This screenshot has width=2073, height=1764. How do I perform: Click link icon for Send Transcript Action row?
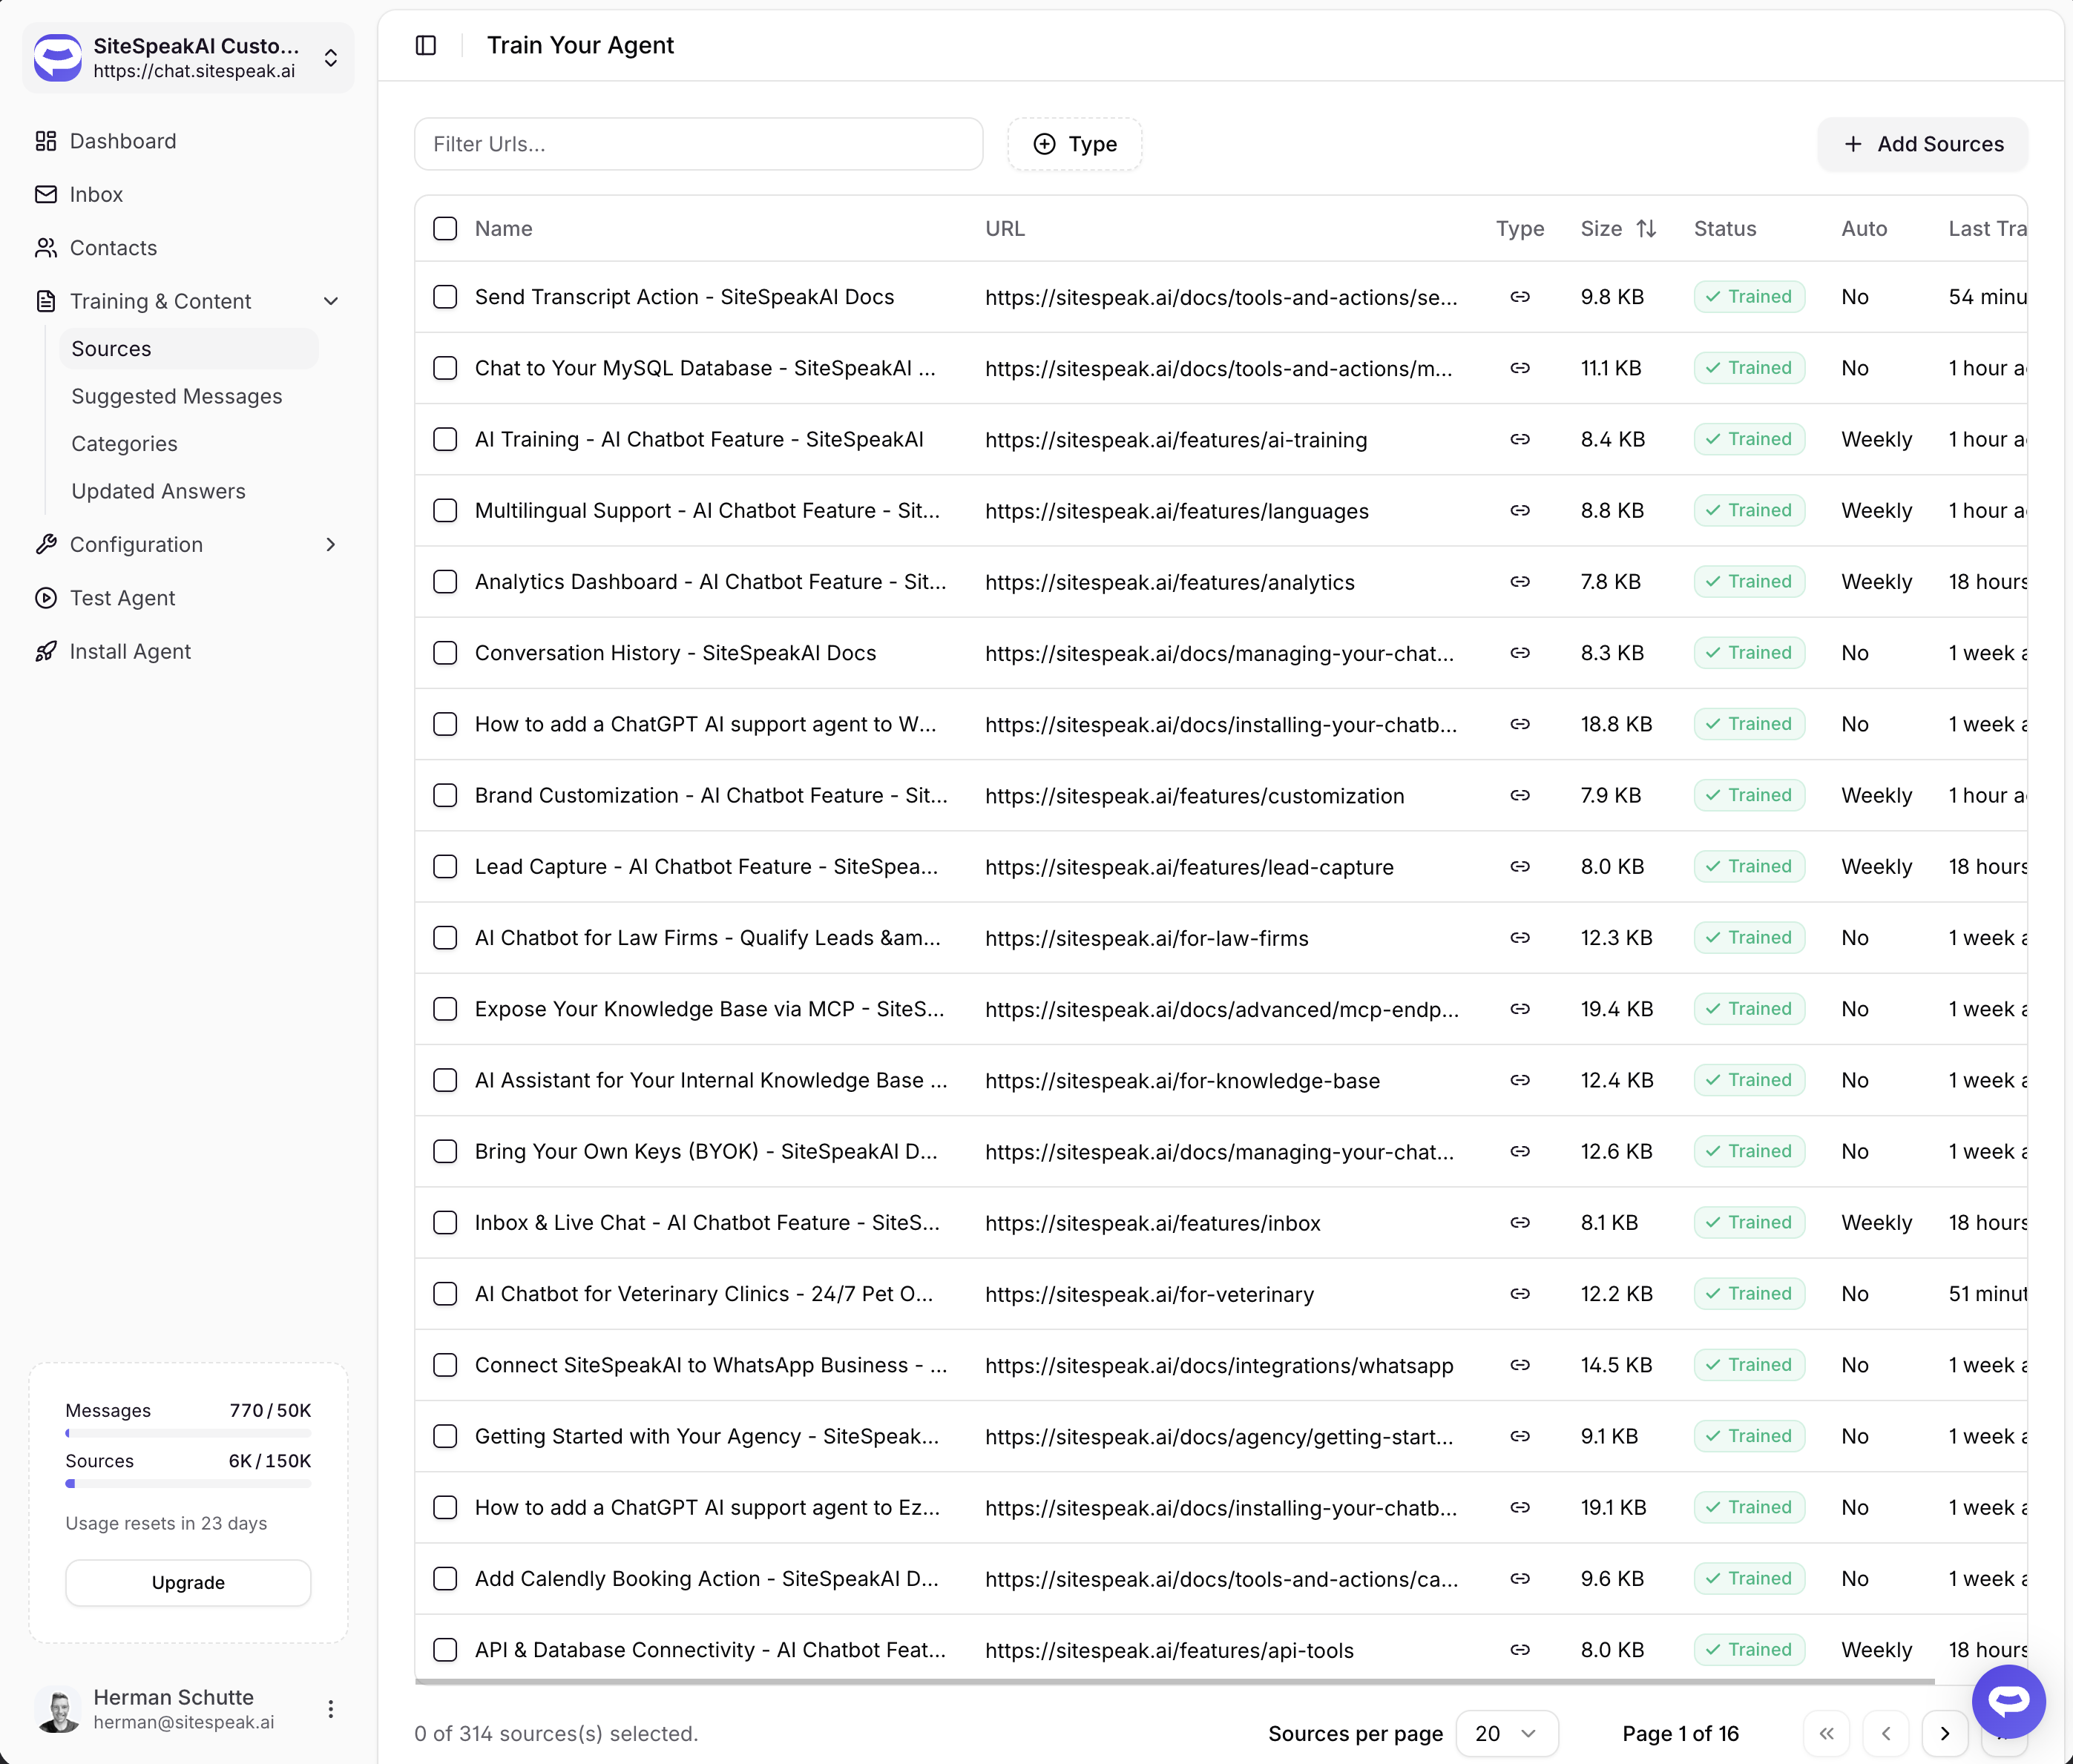tap(1520, 297)
